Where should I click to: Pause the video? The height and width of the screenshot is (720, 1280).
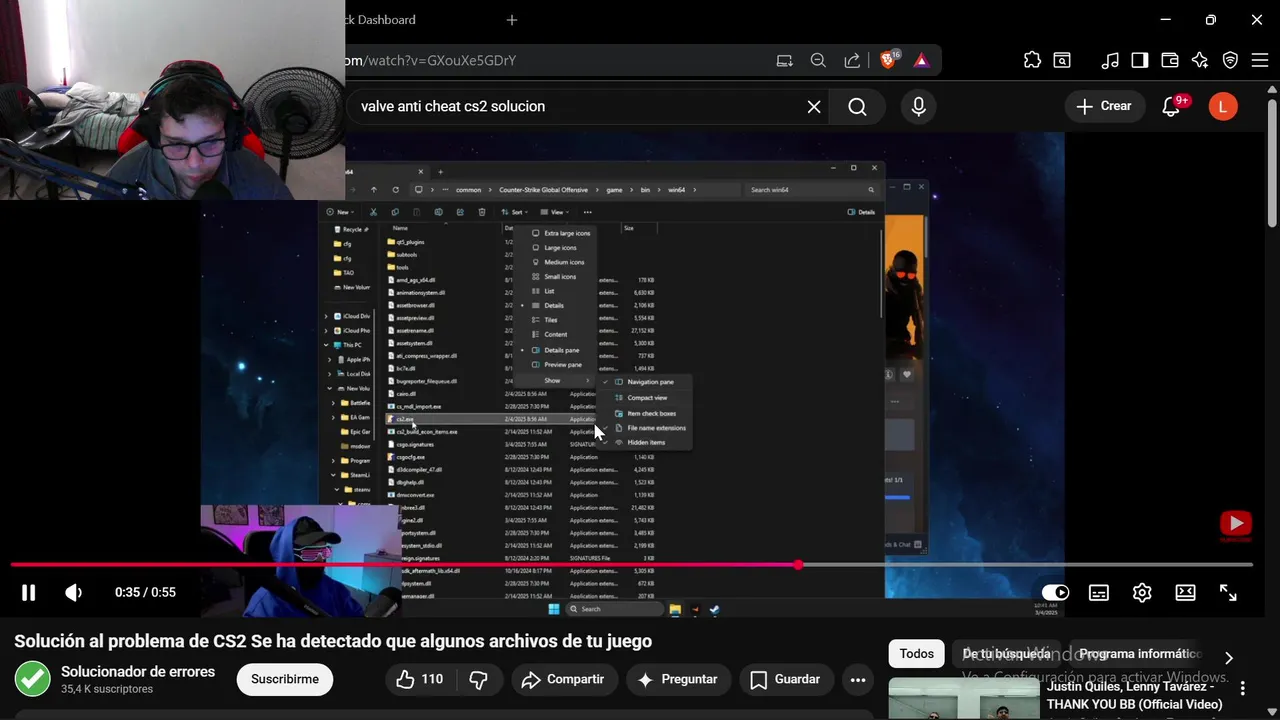click(x=28, y=592)
